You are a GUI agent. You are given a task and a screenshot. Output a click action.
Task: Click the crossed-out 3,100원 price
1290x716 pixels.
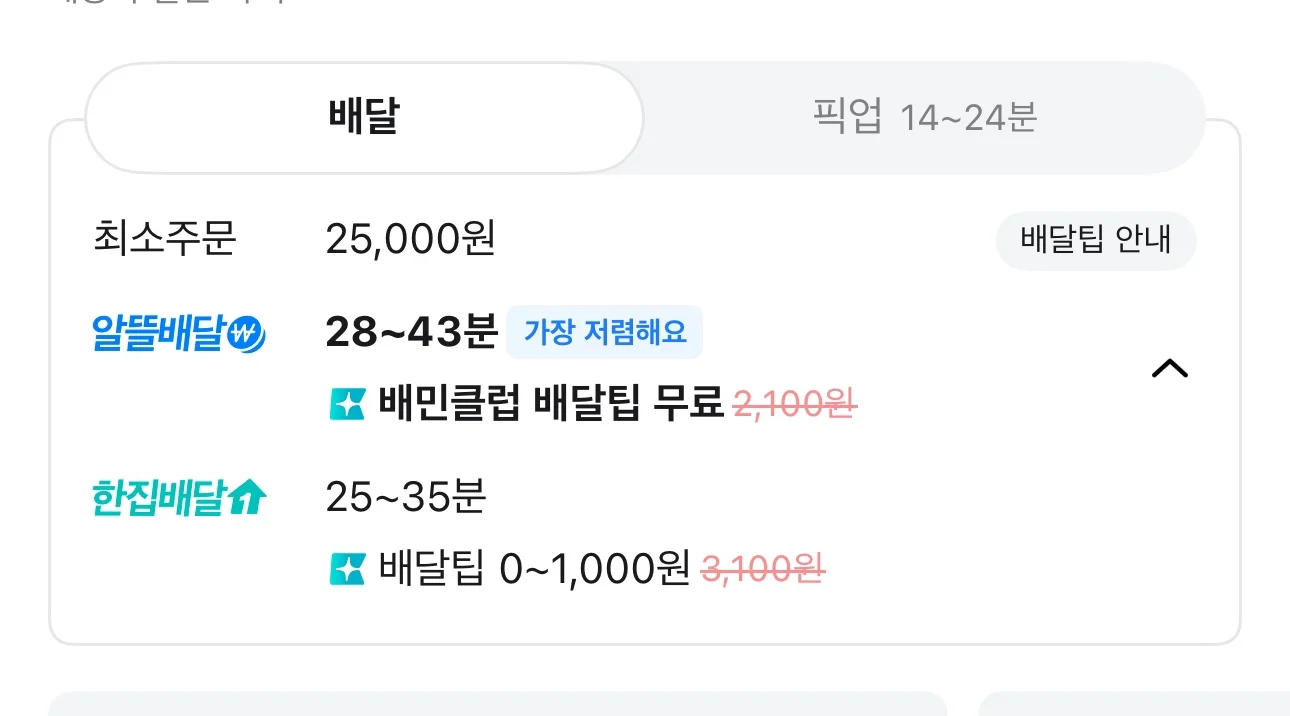point(764,569)
